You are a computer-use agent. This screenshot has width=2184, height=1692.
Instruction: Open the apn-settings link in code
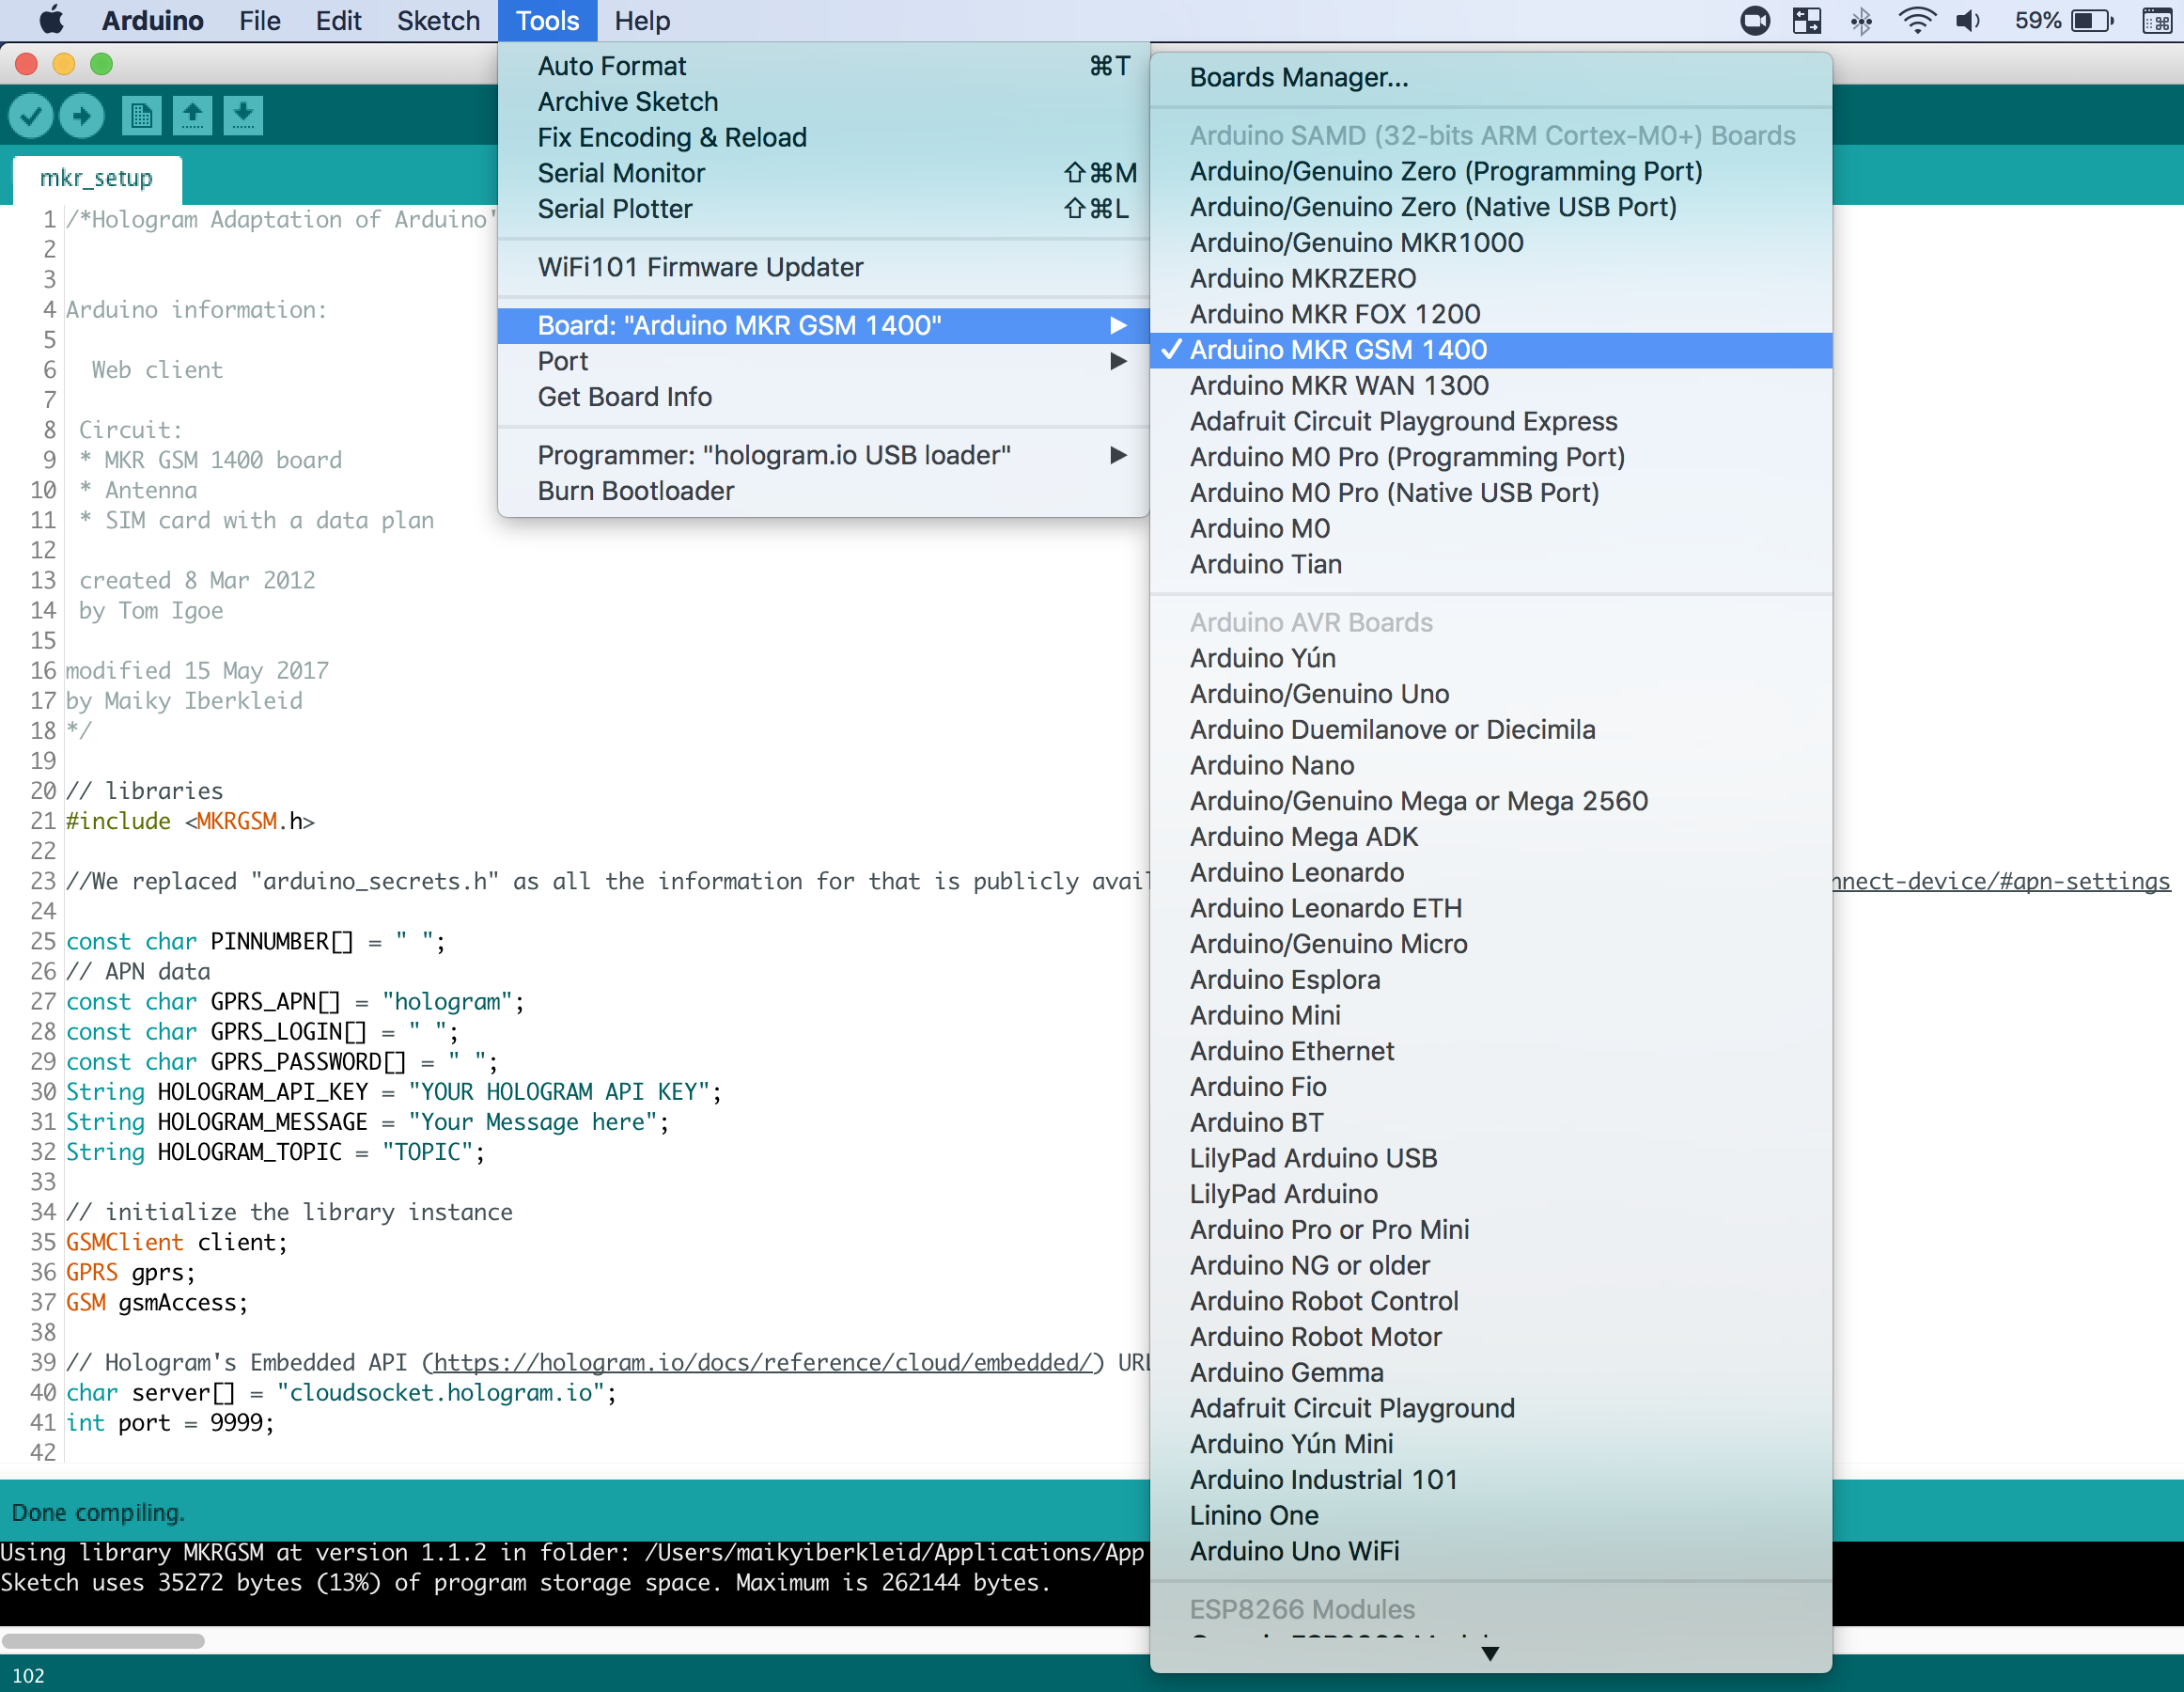point(2001,882)
